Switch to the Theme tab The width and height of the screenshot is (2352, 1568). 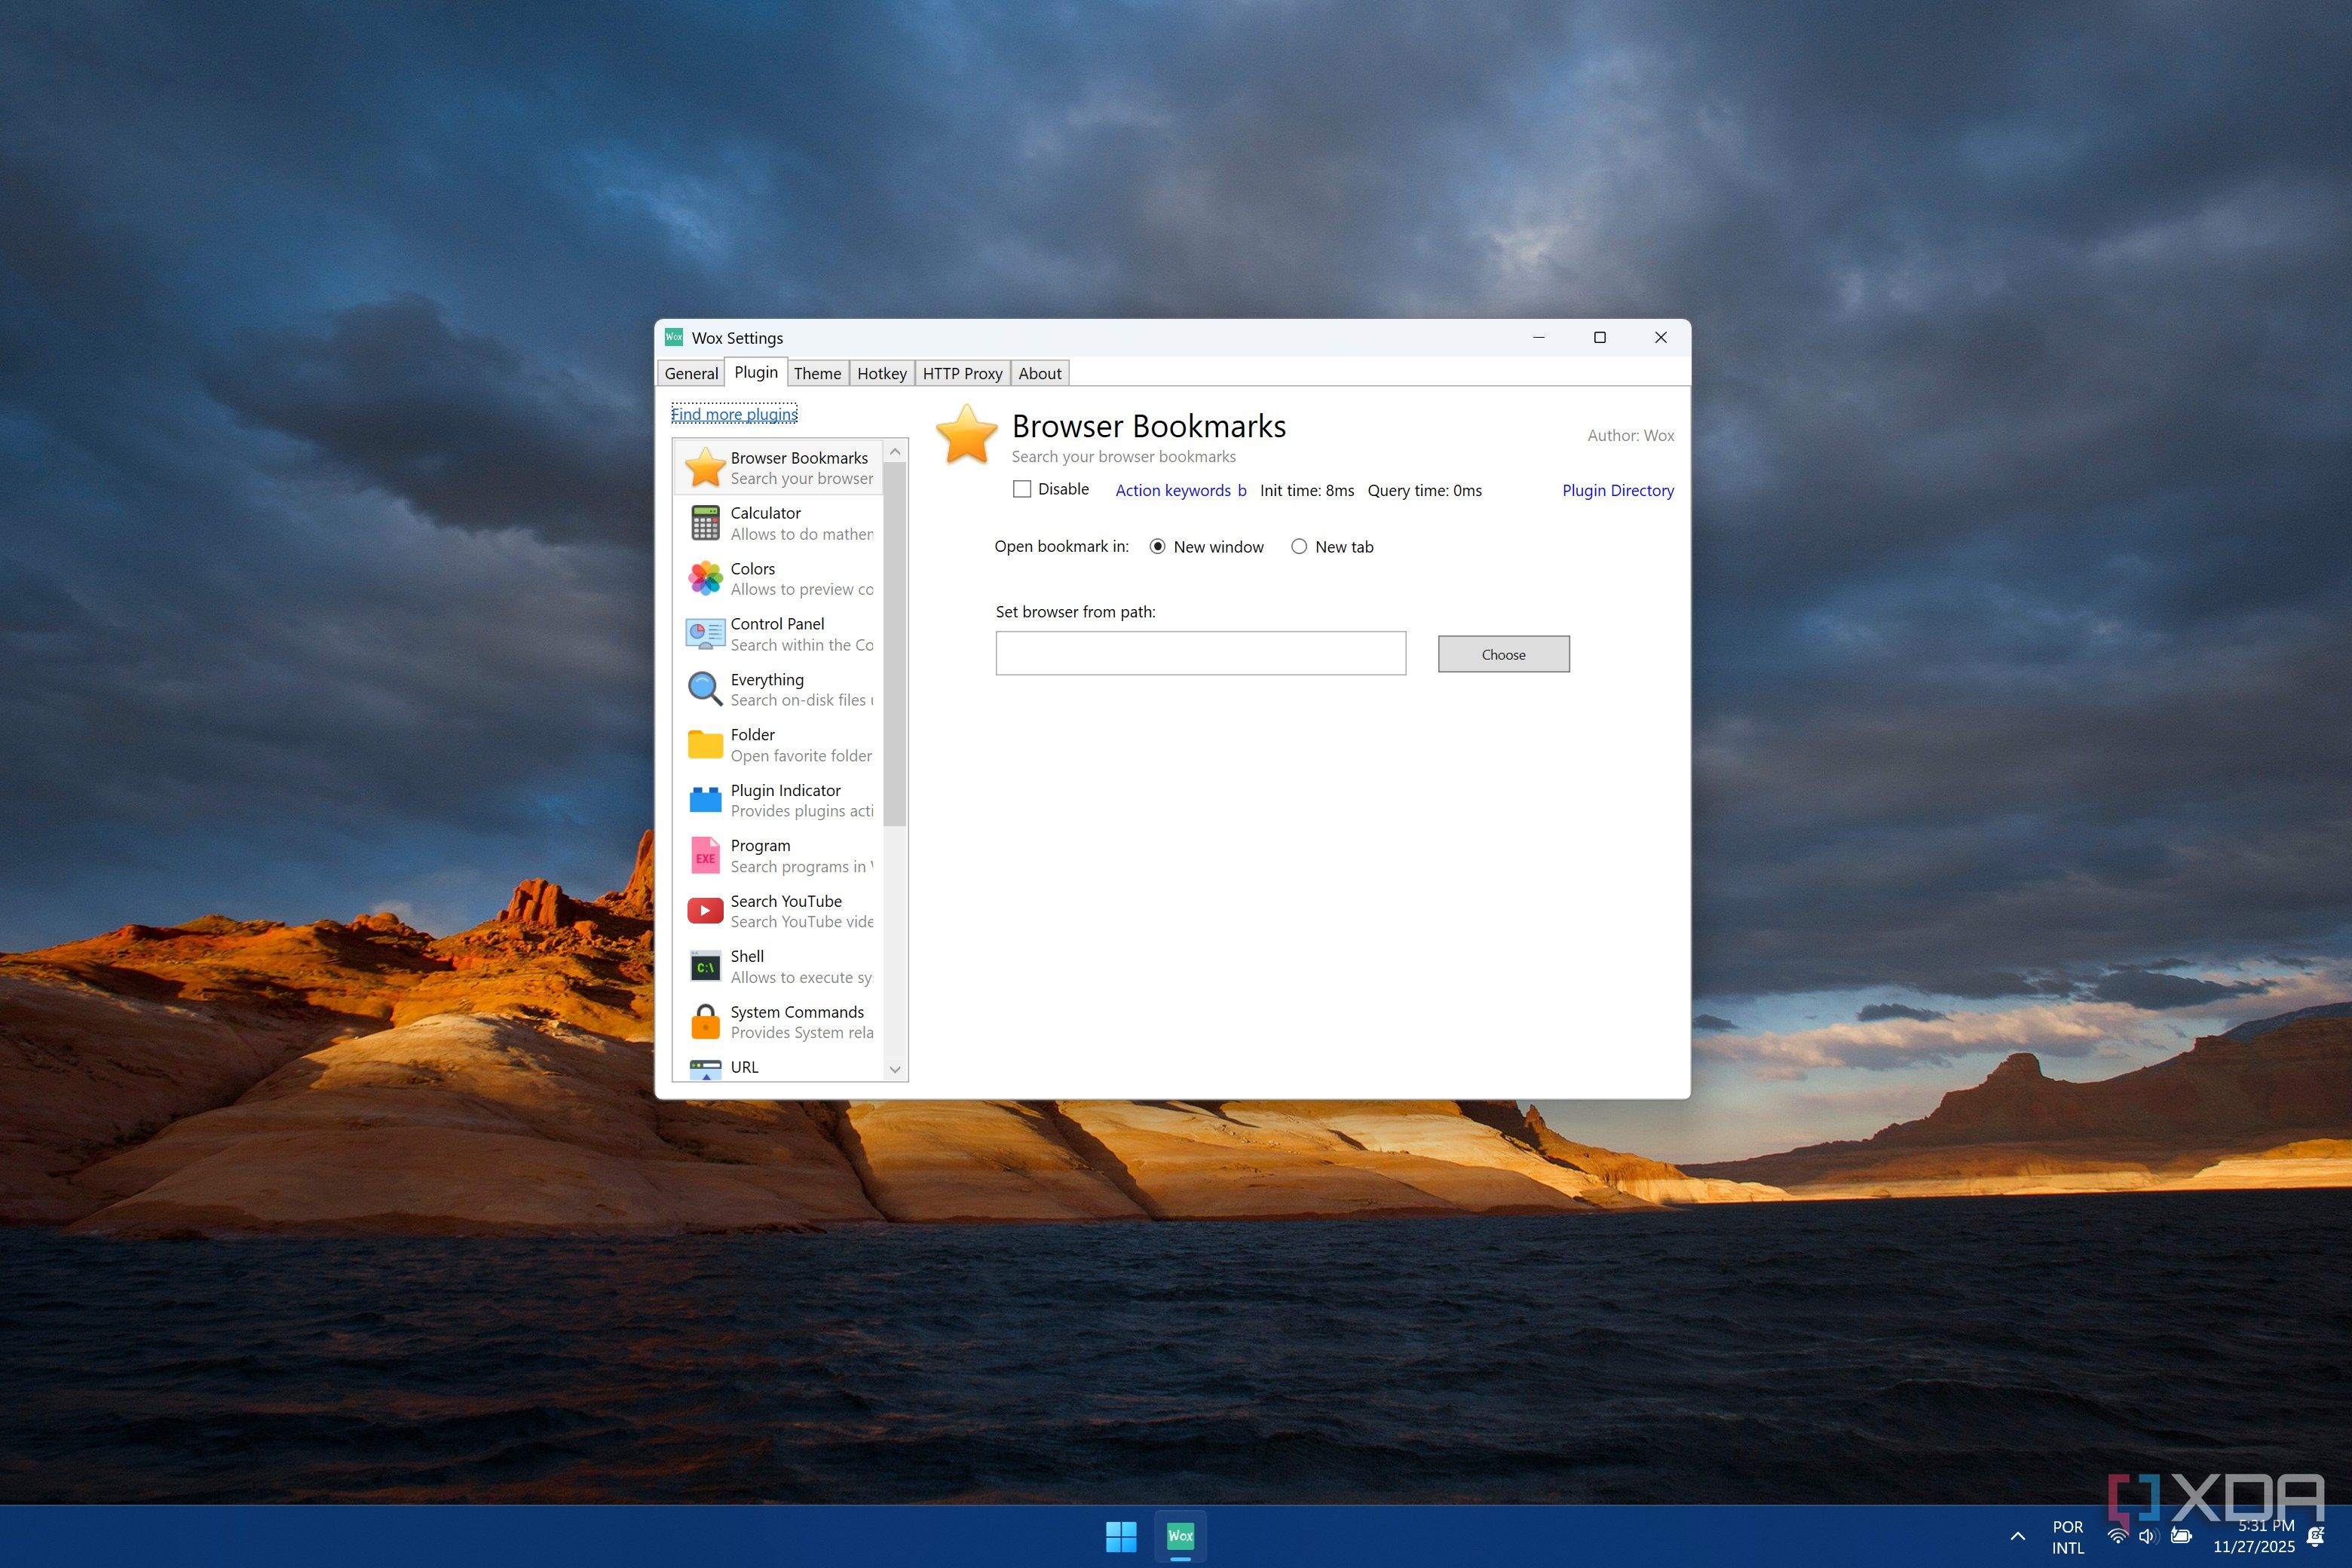tap(817, 373)
